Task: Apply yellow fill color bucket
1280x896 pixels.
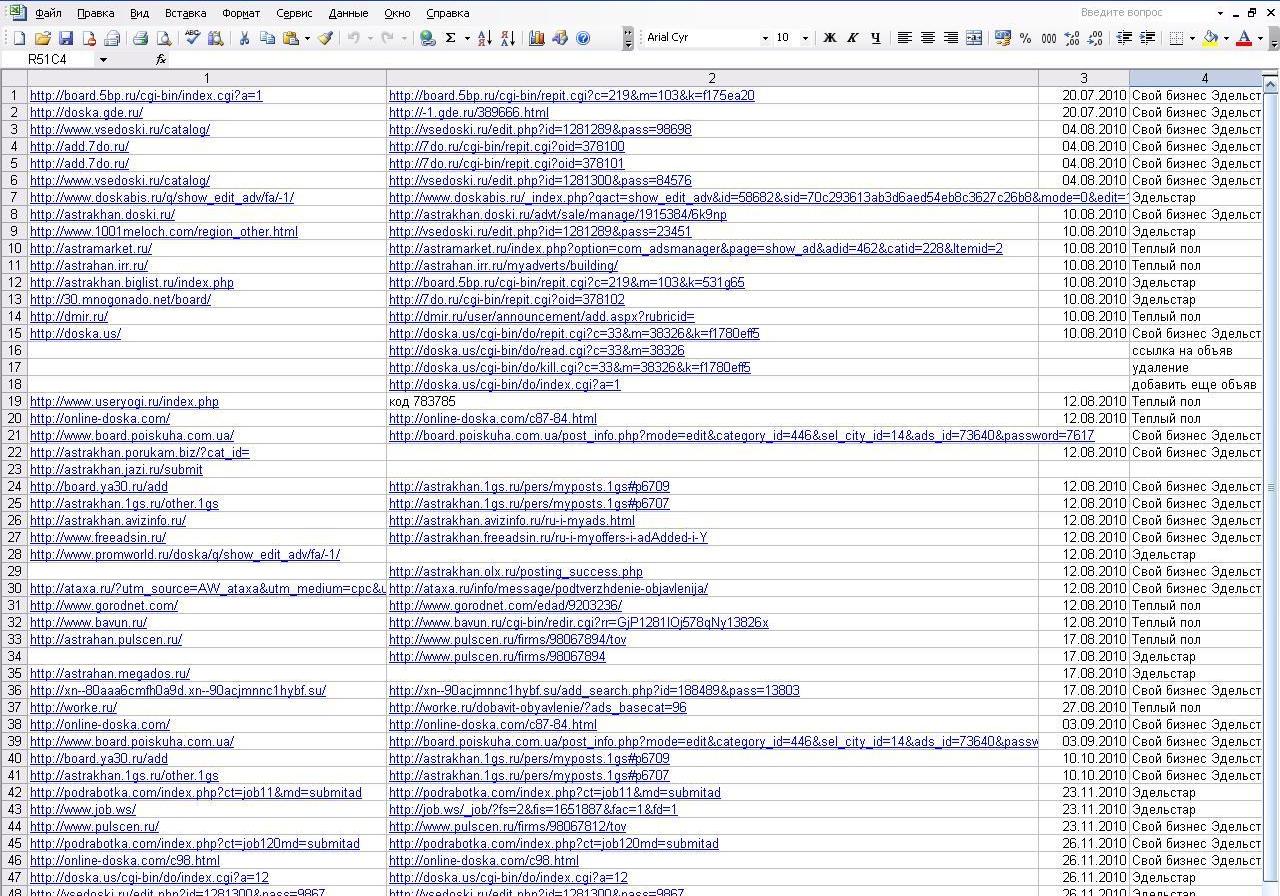Action: click(1210, 38)
